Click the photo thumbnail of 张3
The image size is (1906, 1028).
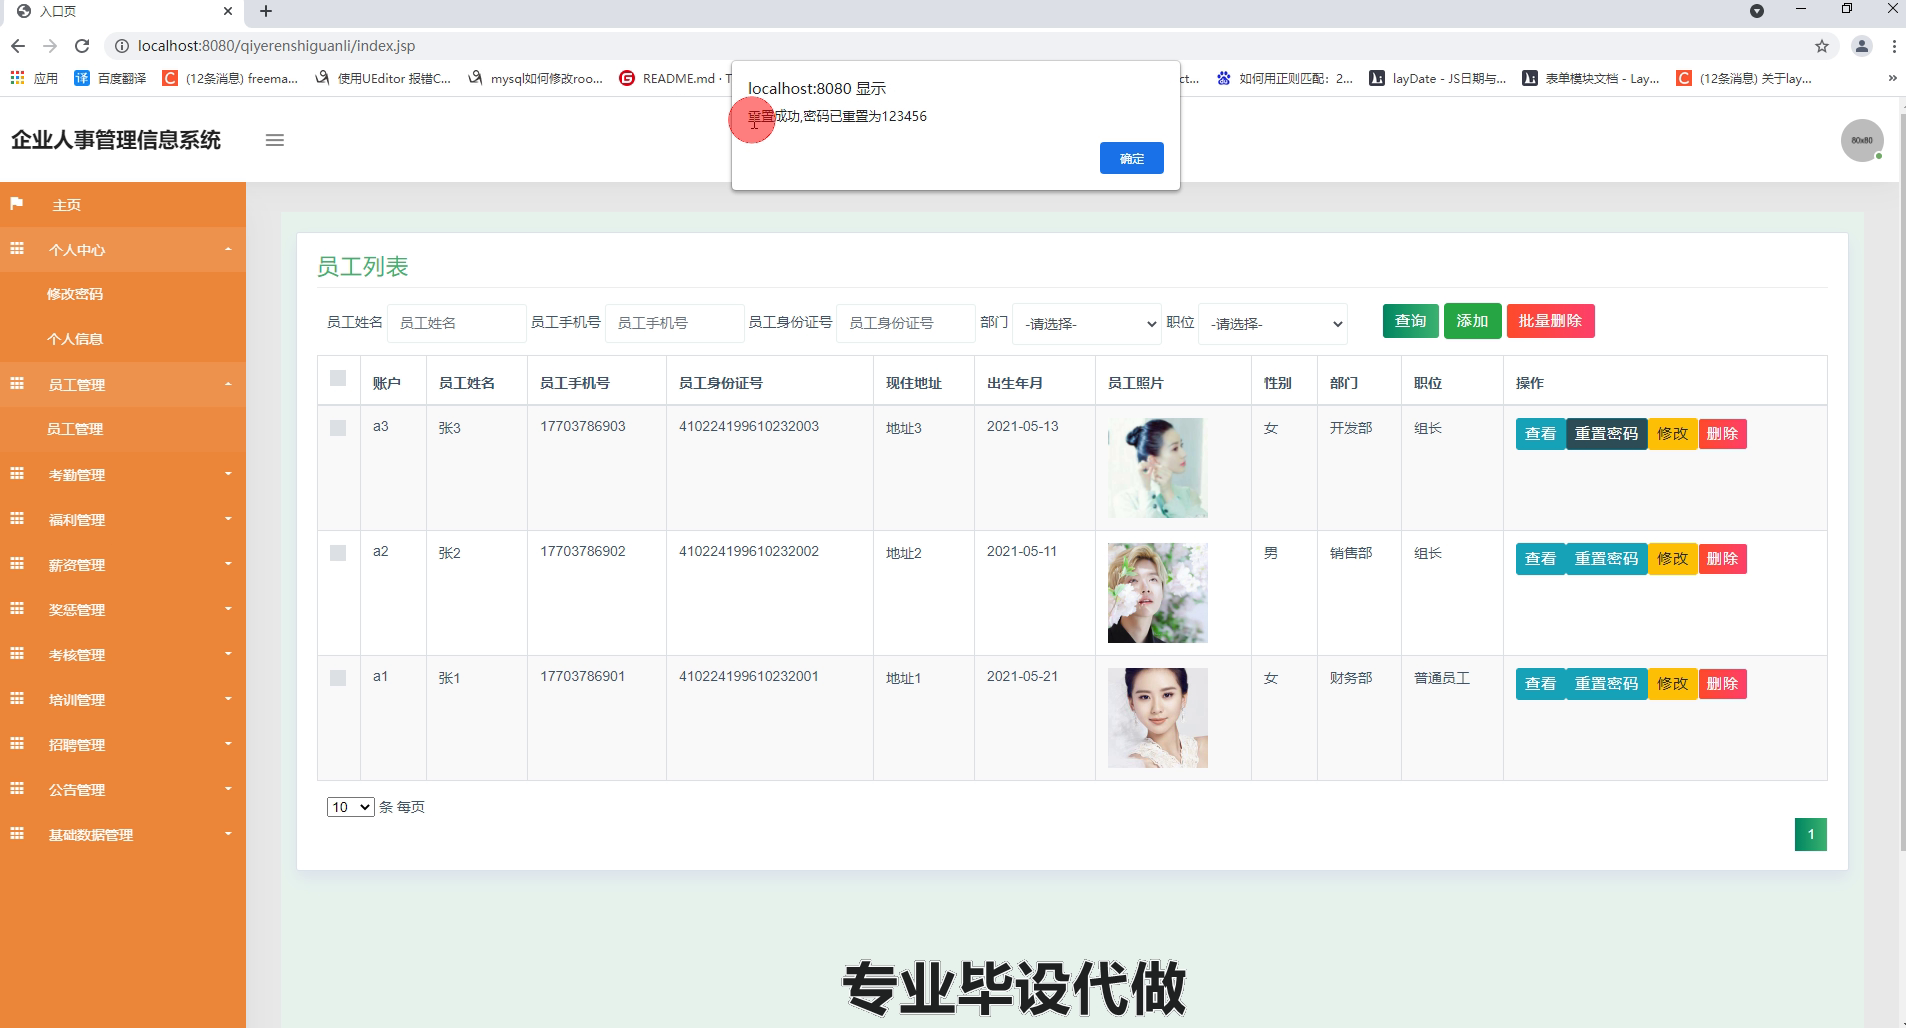(x=1157, y=468)
